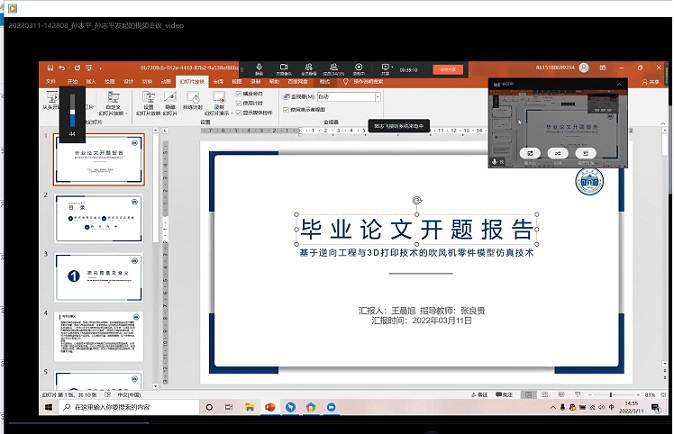The height and width of the screenshot is (434, 674).
Task: Toggle the 显示媒体控件 (Show Media Controls) checkbox
Action: [239, 113]
